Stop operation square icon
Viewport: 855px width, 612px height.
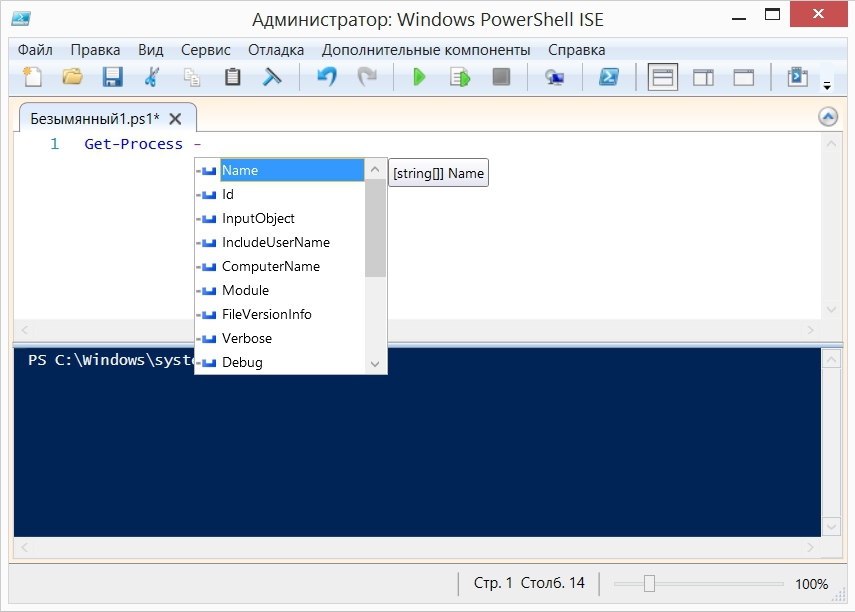coord(501,77)
